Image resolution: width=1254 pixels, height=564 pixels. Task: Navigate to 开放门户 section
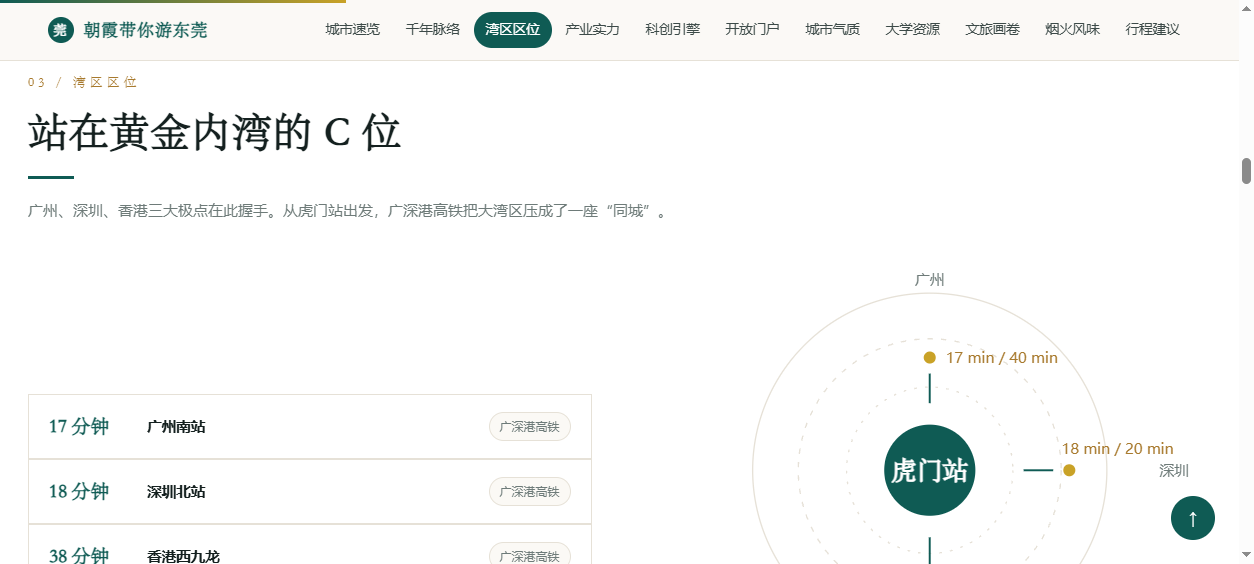pyautogui.click(x=753, y=30)
